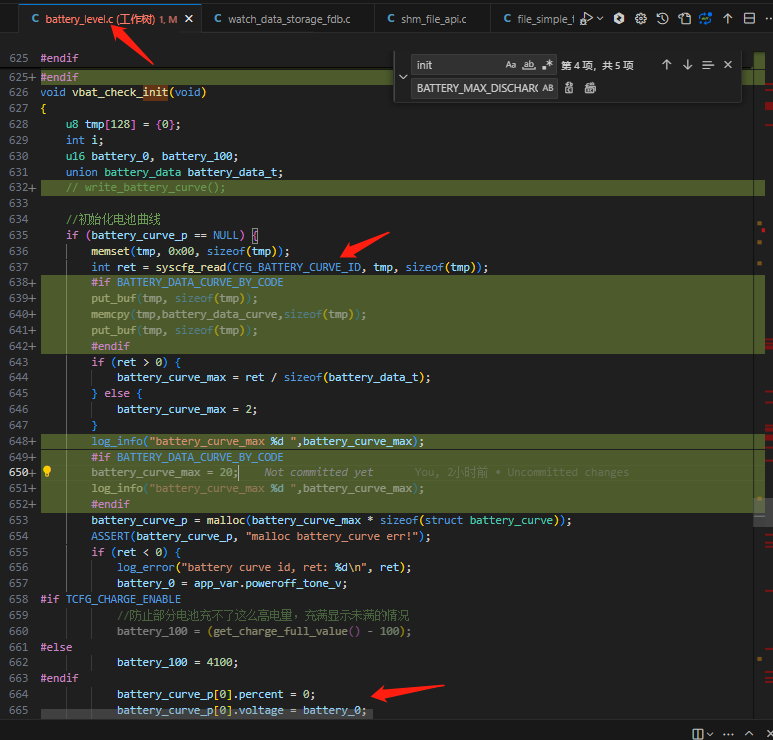The width and height of the screenshot is (773, 740).
Task: Click the horizontal scrollbar at editor bottom
Action: point(207,713)
